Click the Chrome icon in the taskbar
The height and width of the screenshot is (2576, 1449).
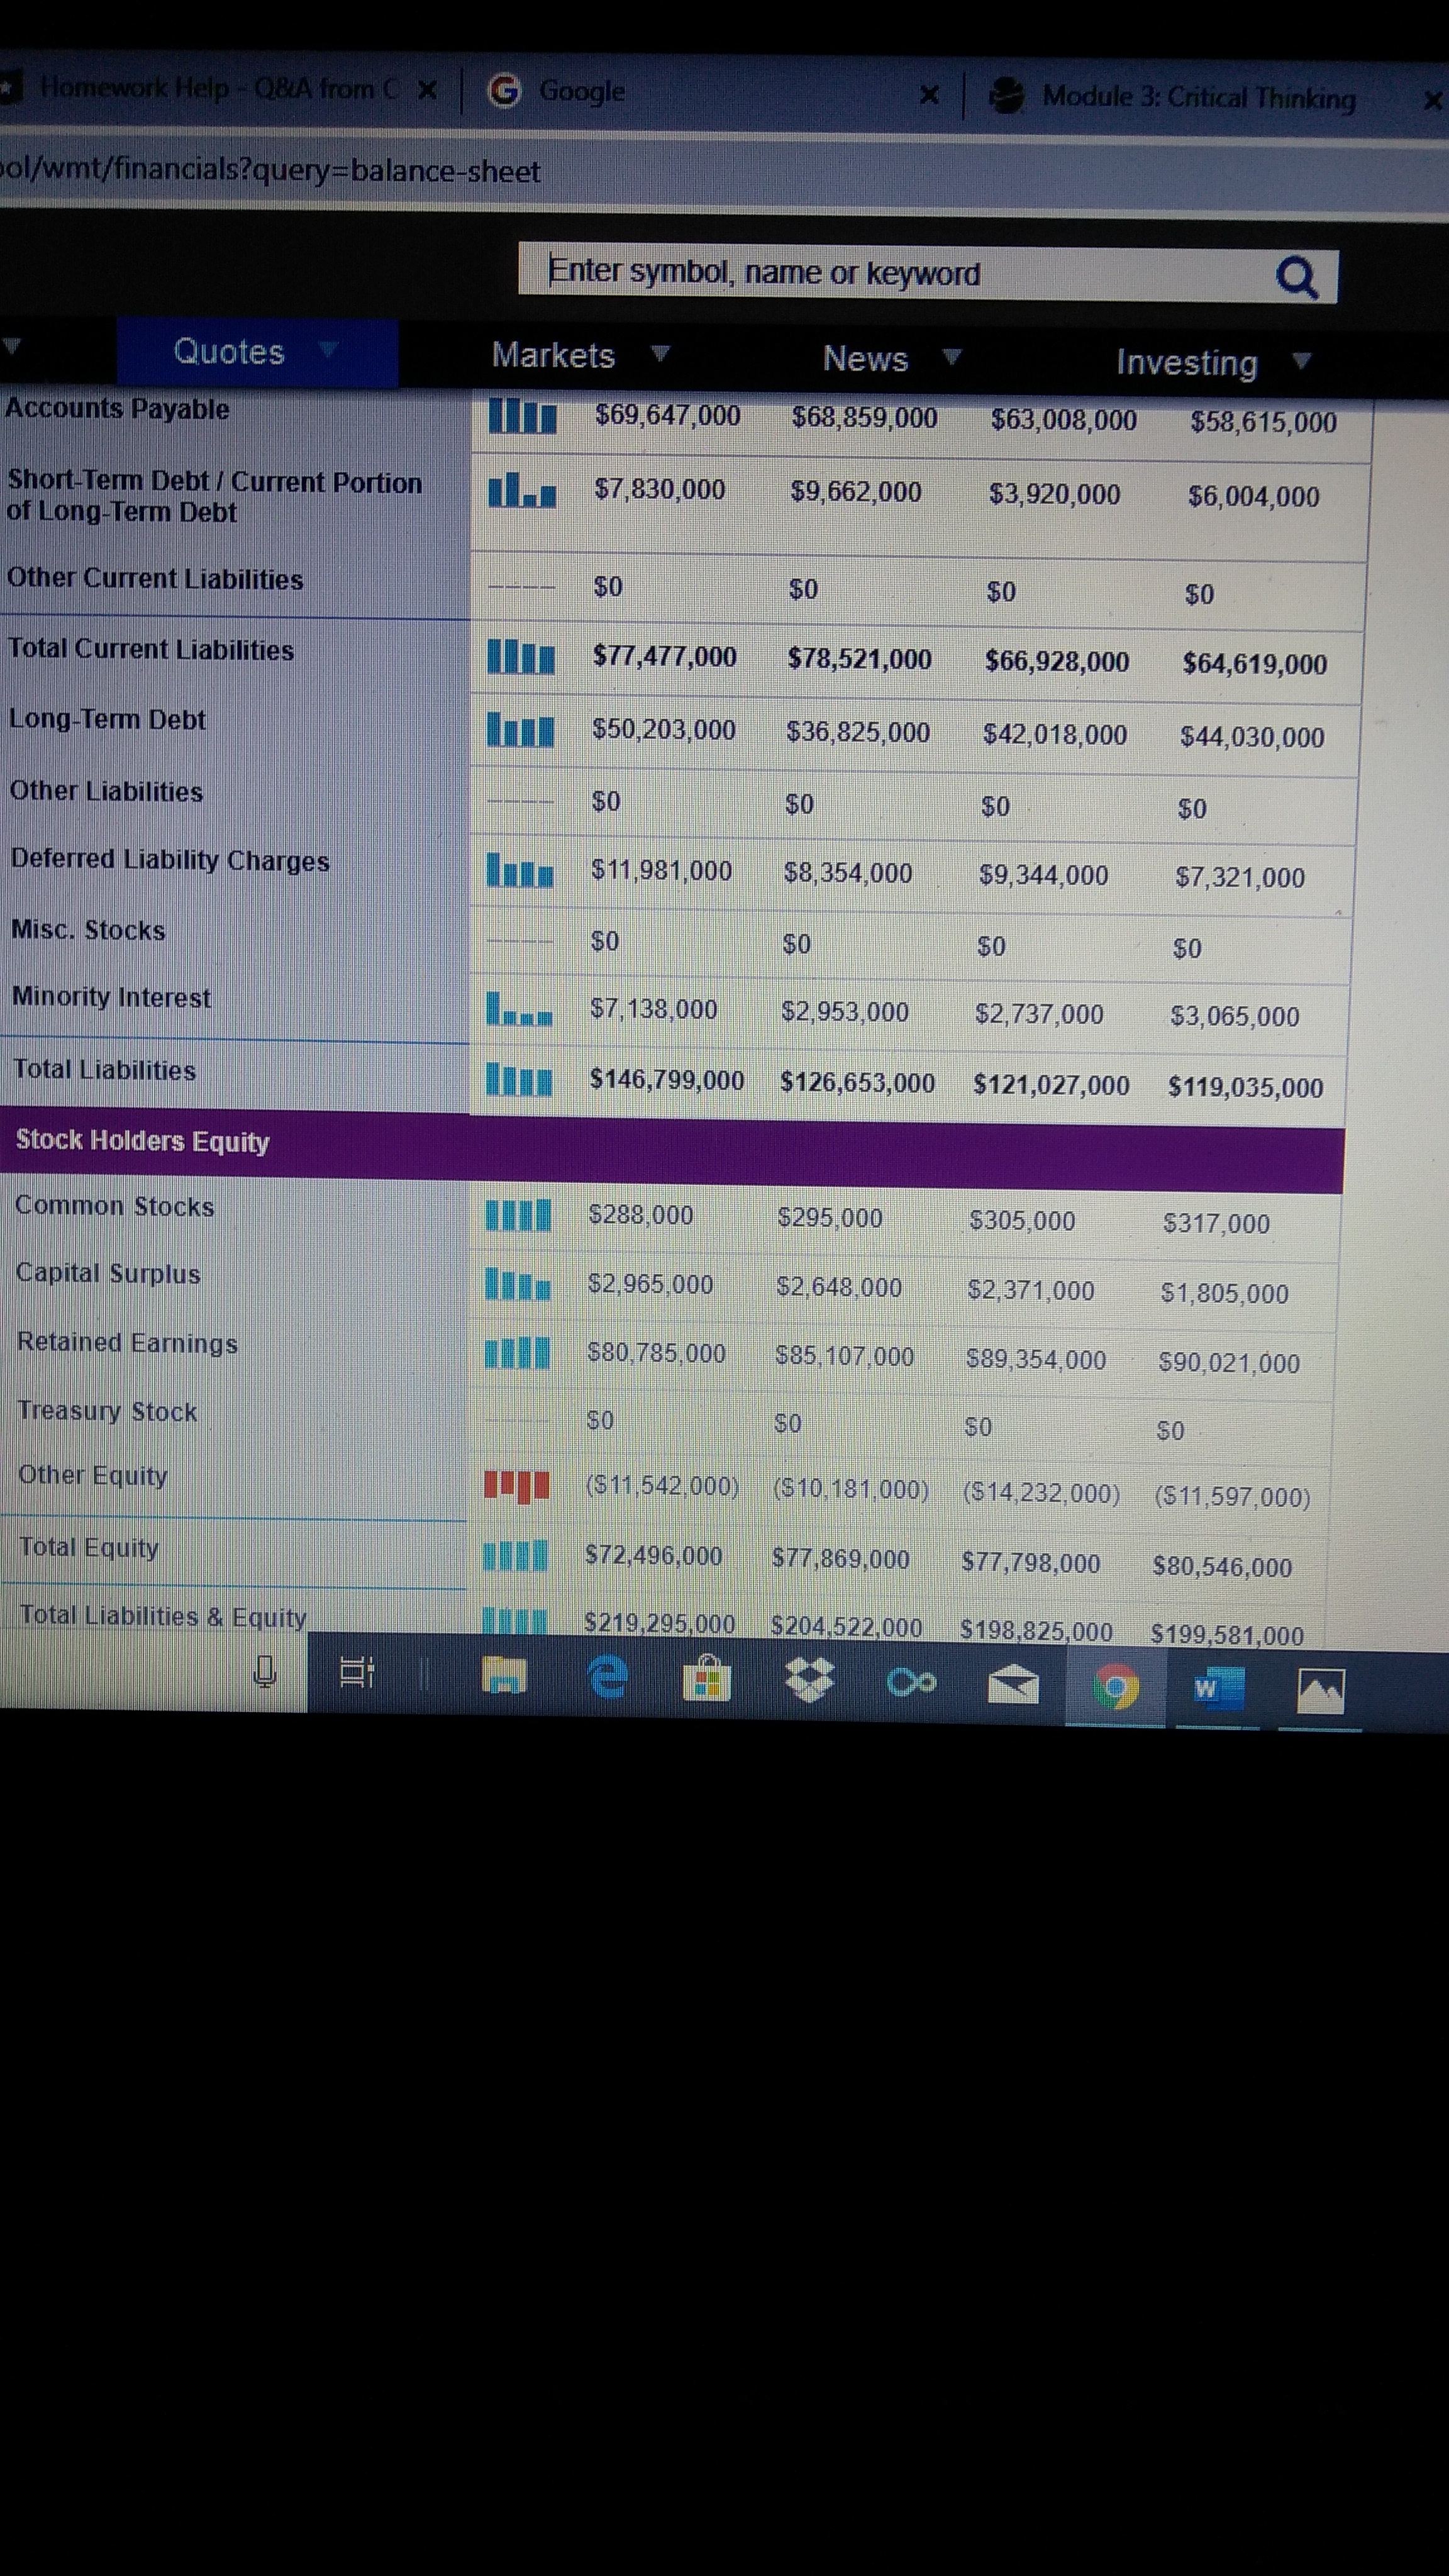1115,1688
